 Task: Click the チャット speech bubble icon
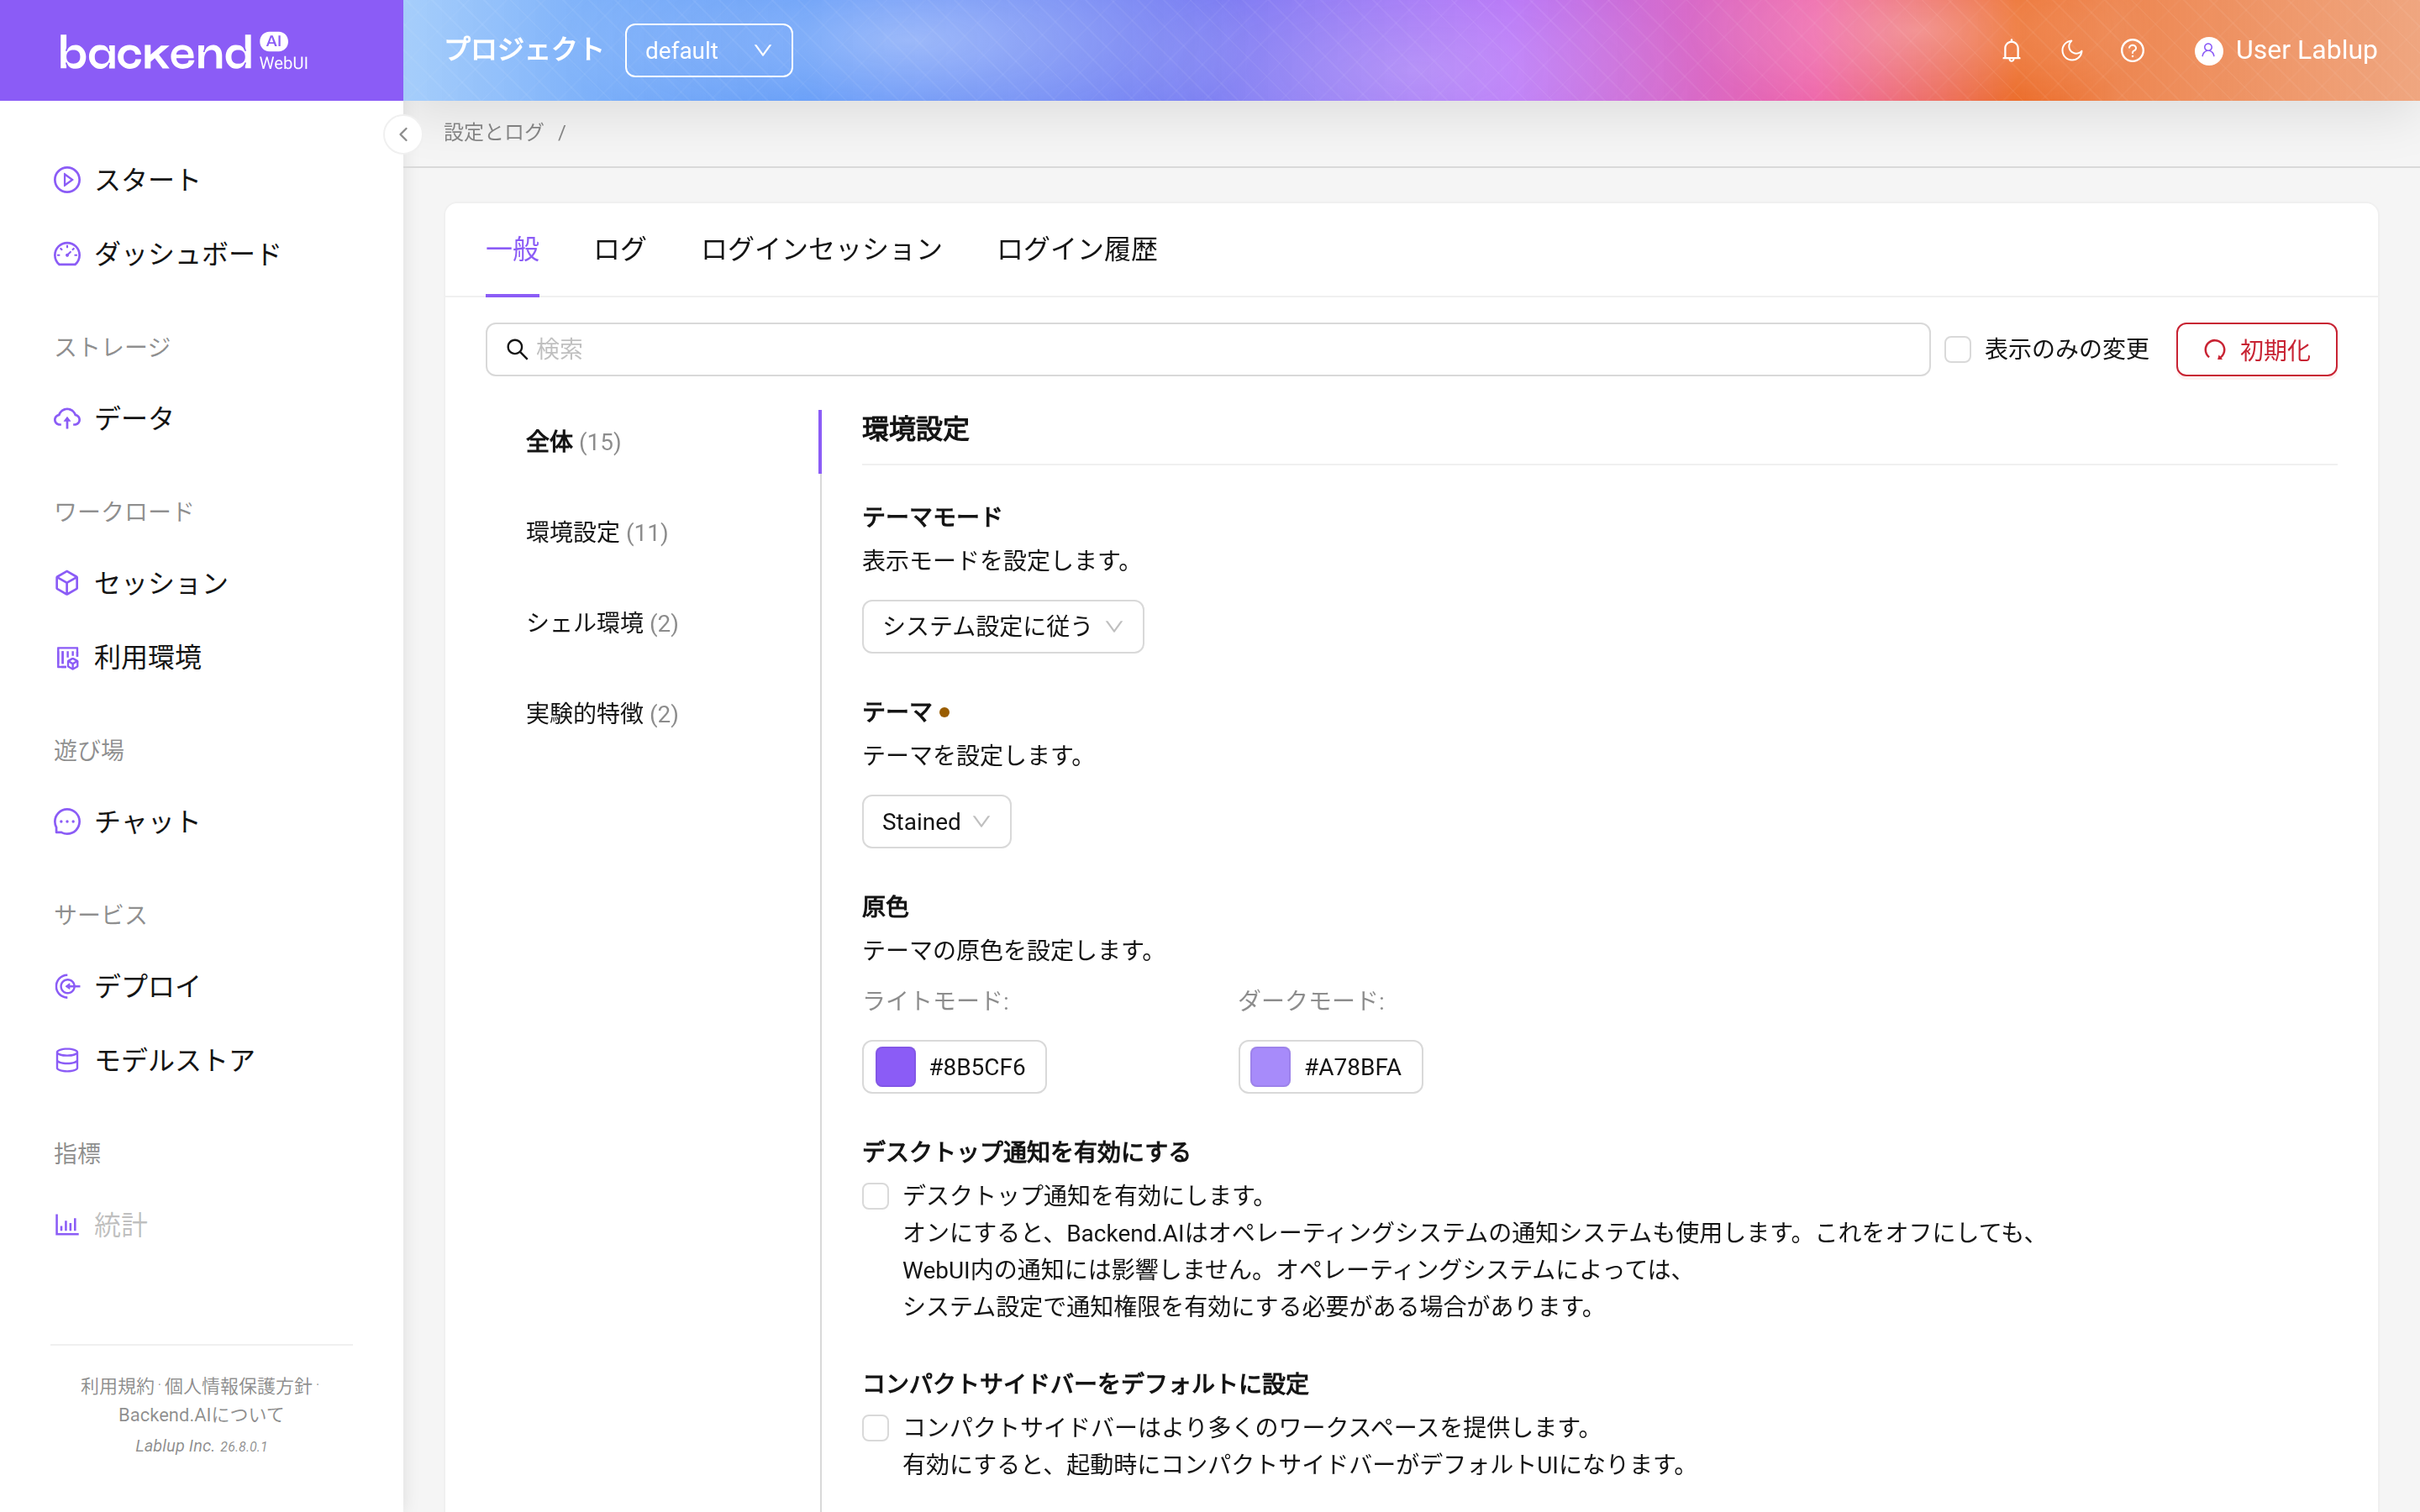67,822
